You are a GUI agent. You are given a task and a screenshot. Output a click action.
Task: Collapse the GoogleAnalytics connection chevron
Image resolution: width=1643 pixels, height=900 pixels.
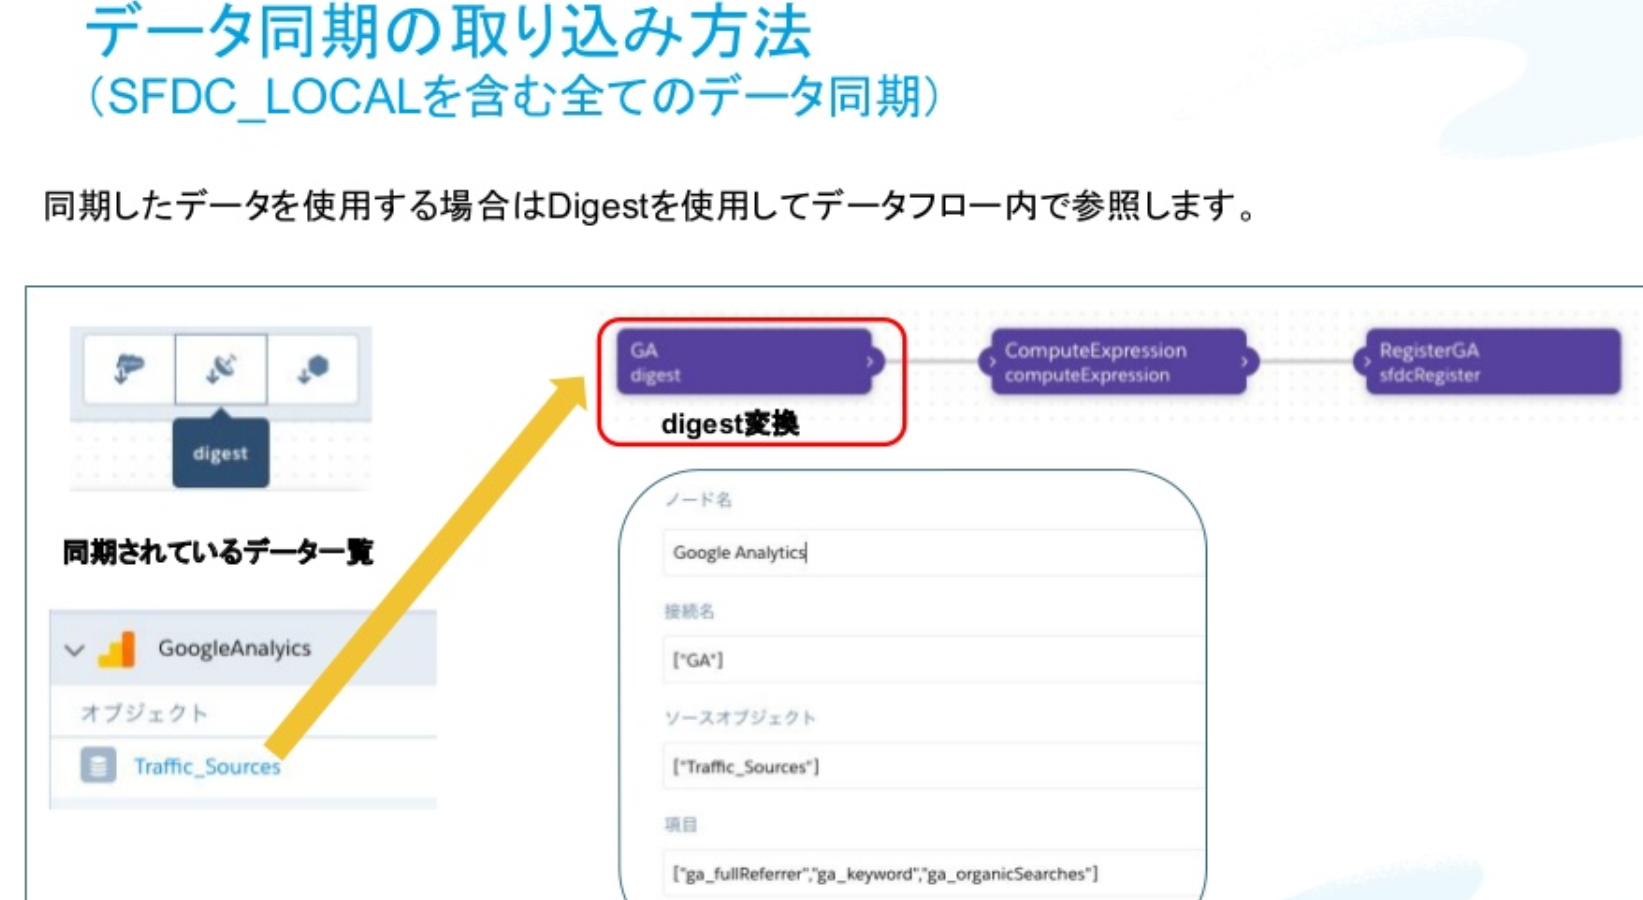click(75, 650)
